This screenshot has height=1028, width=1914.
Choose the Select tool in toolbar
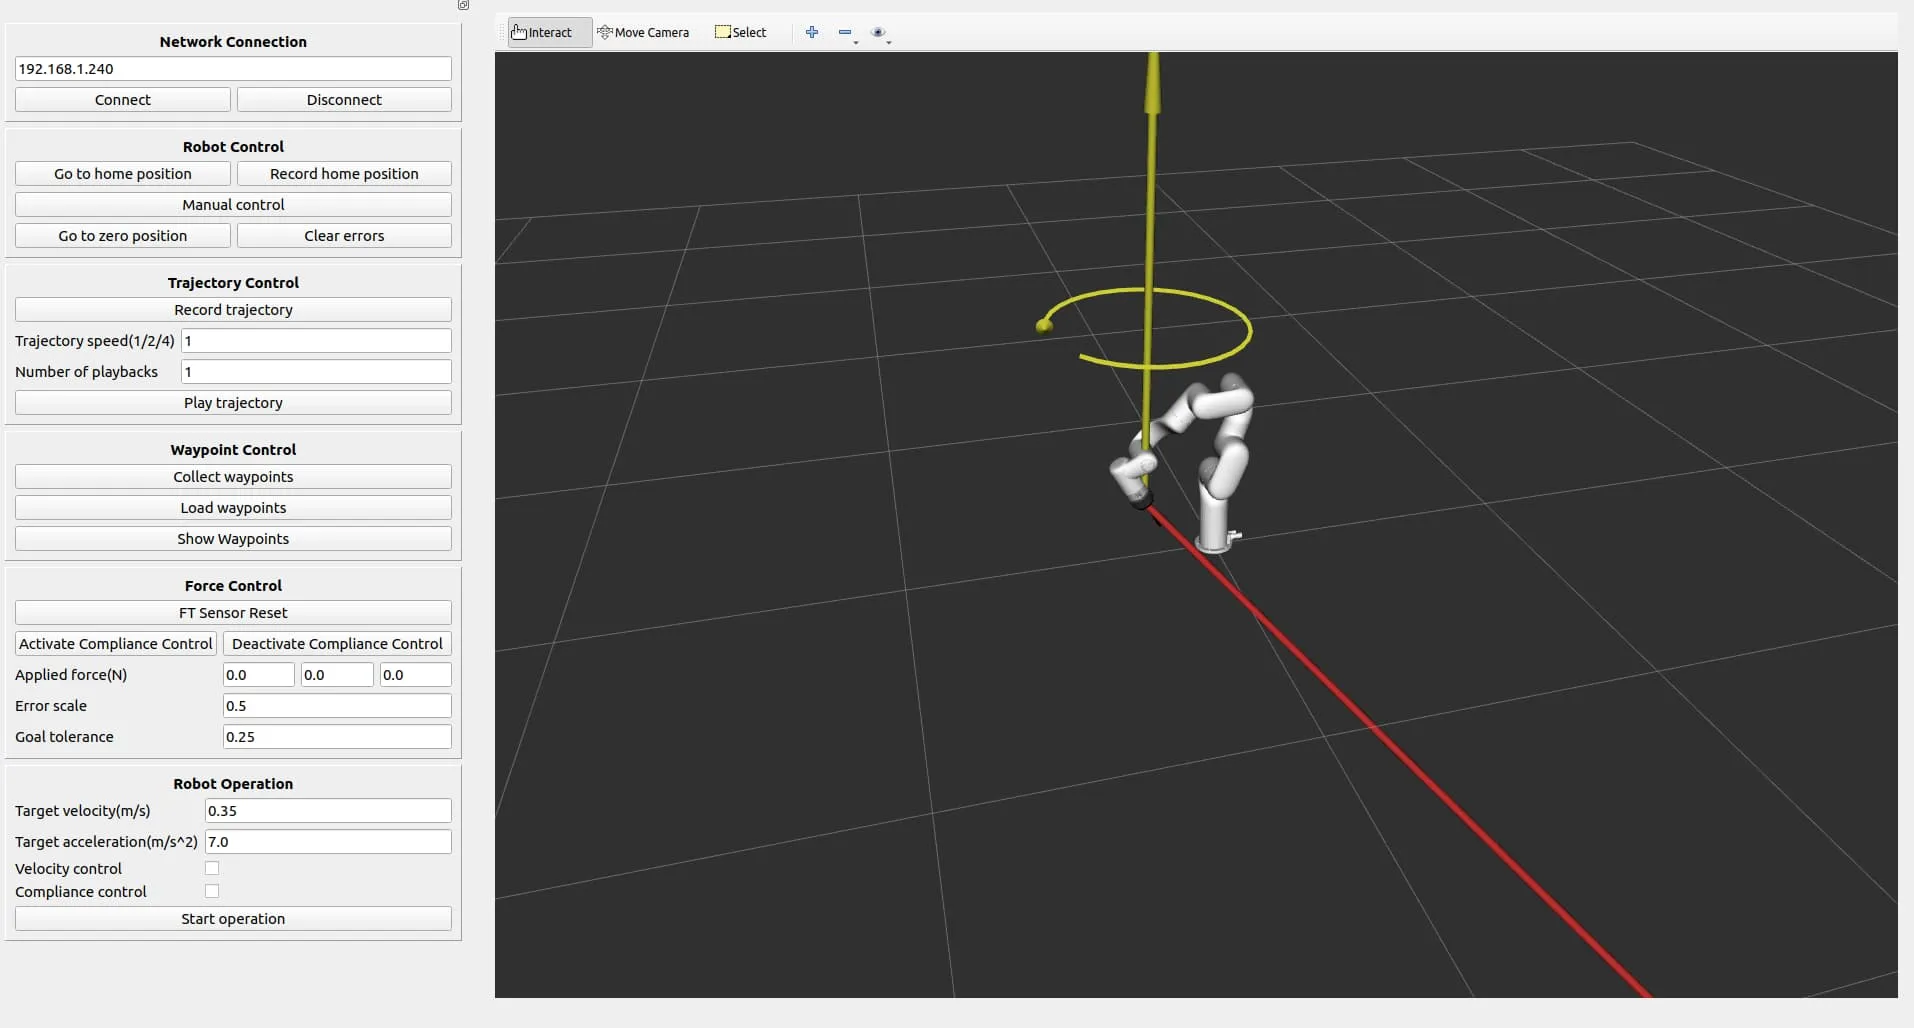pos(741,32)
